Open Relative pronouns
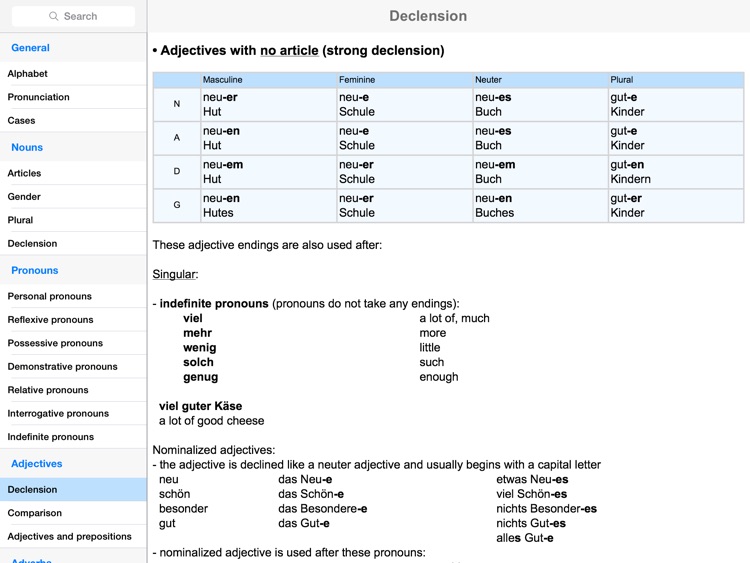This screenshot has height=563, width=750. (x=73, y=390)
